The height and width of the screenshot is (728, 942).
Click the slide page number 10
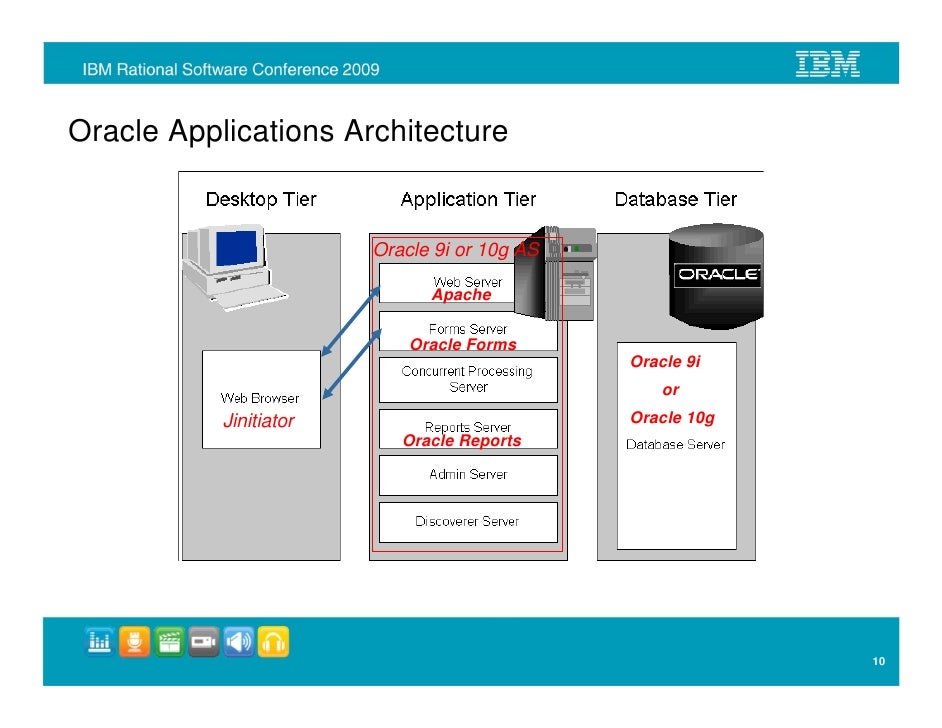[x=878, y=661]
